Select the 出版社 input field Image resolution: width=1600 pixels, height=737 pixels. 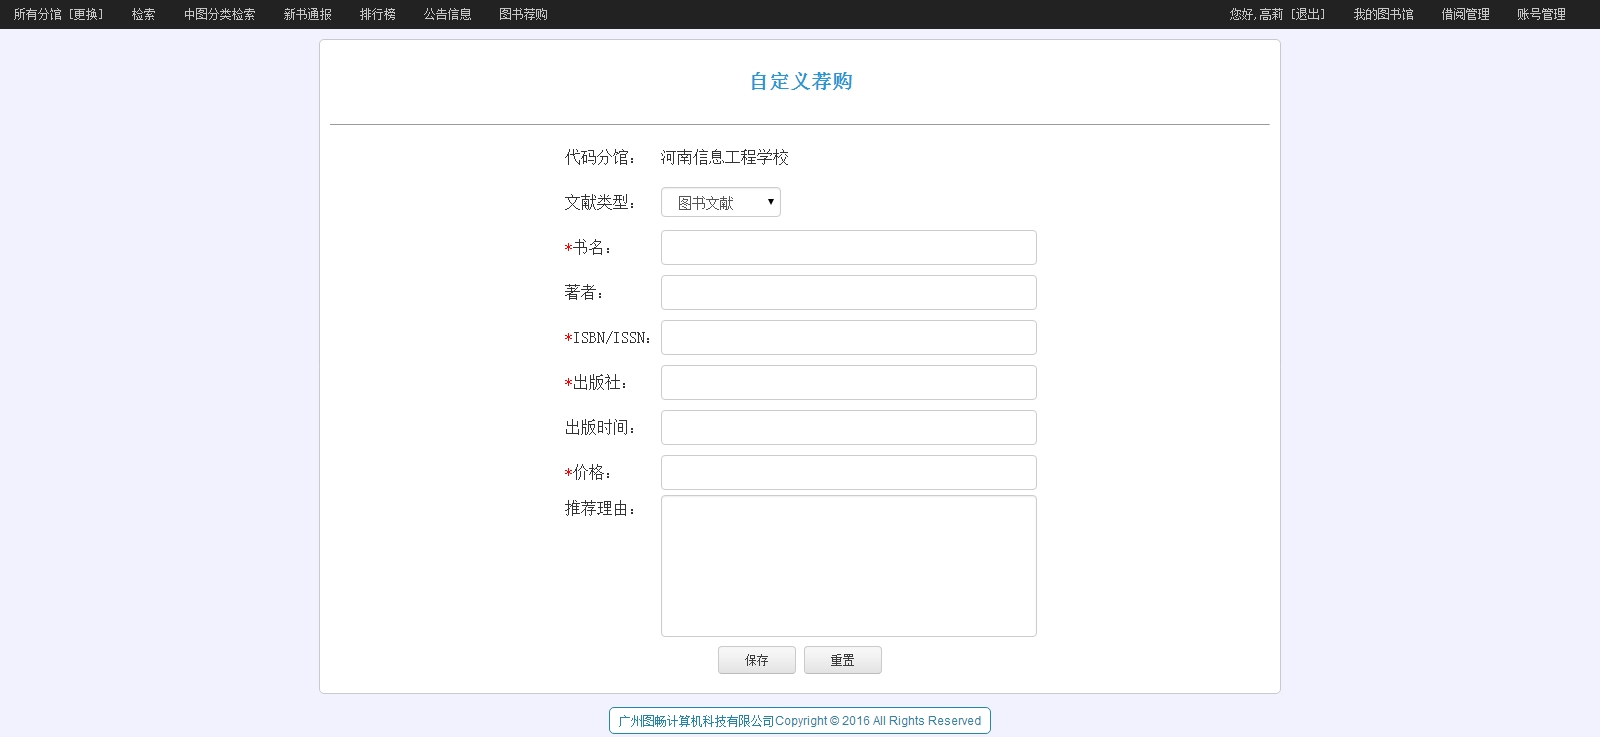click(x=848, y=383)
